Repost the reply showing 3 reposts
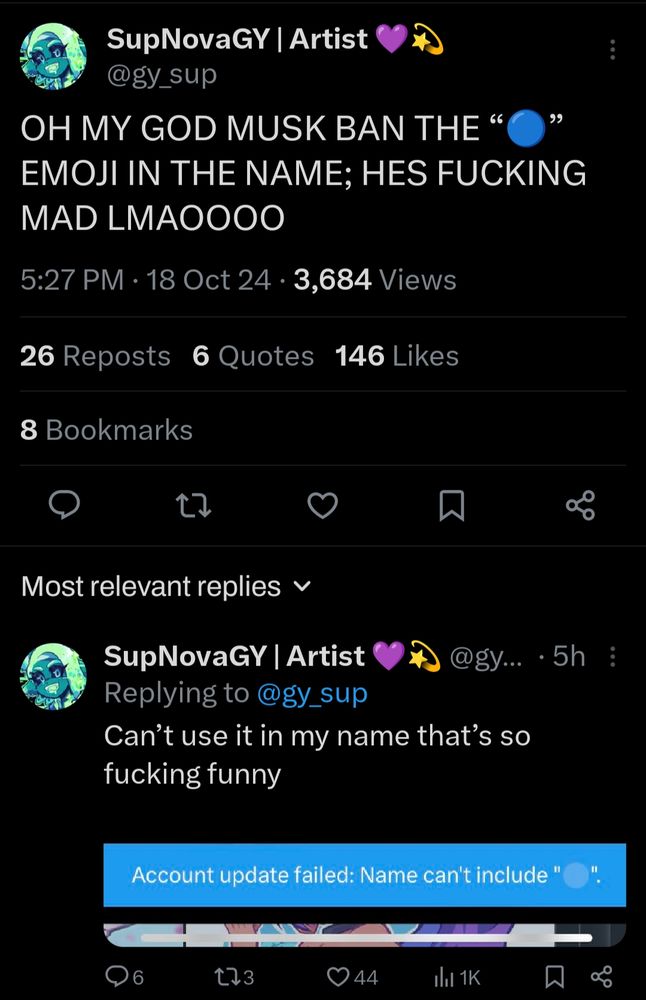 point(235,976)
